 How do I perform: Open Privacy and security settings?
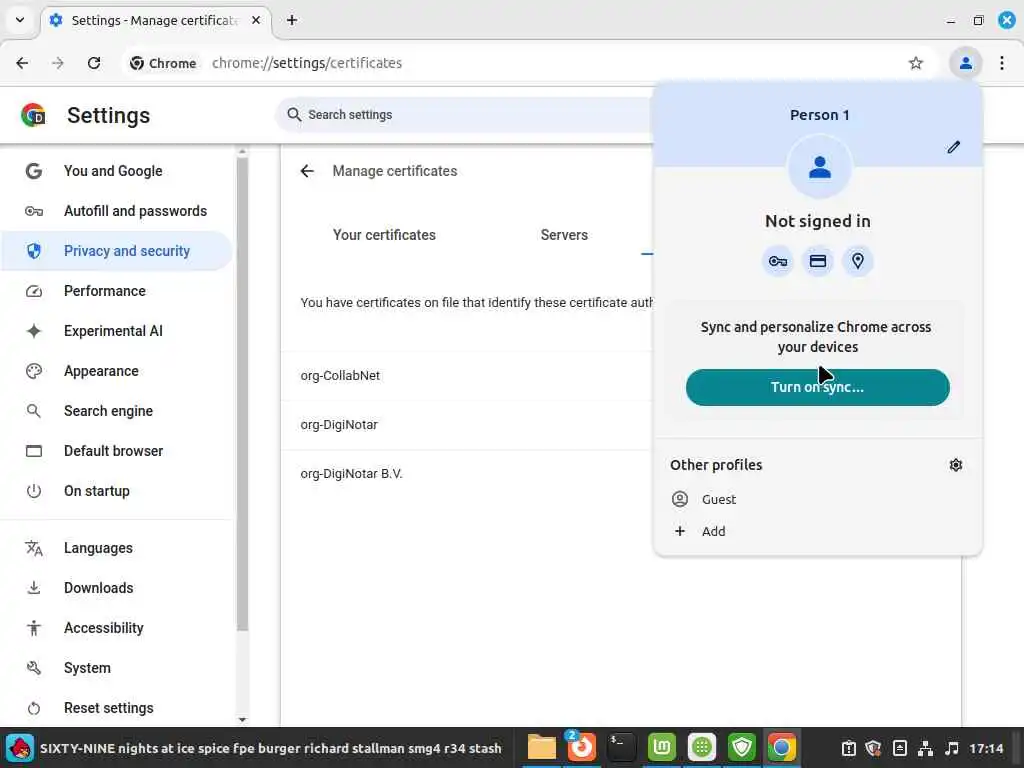pos(116,251)
